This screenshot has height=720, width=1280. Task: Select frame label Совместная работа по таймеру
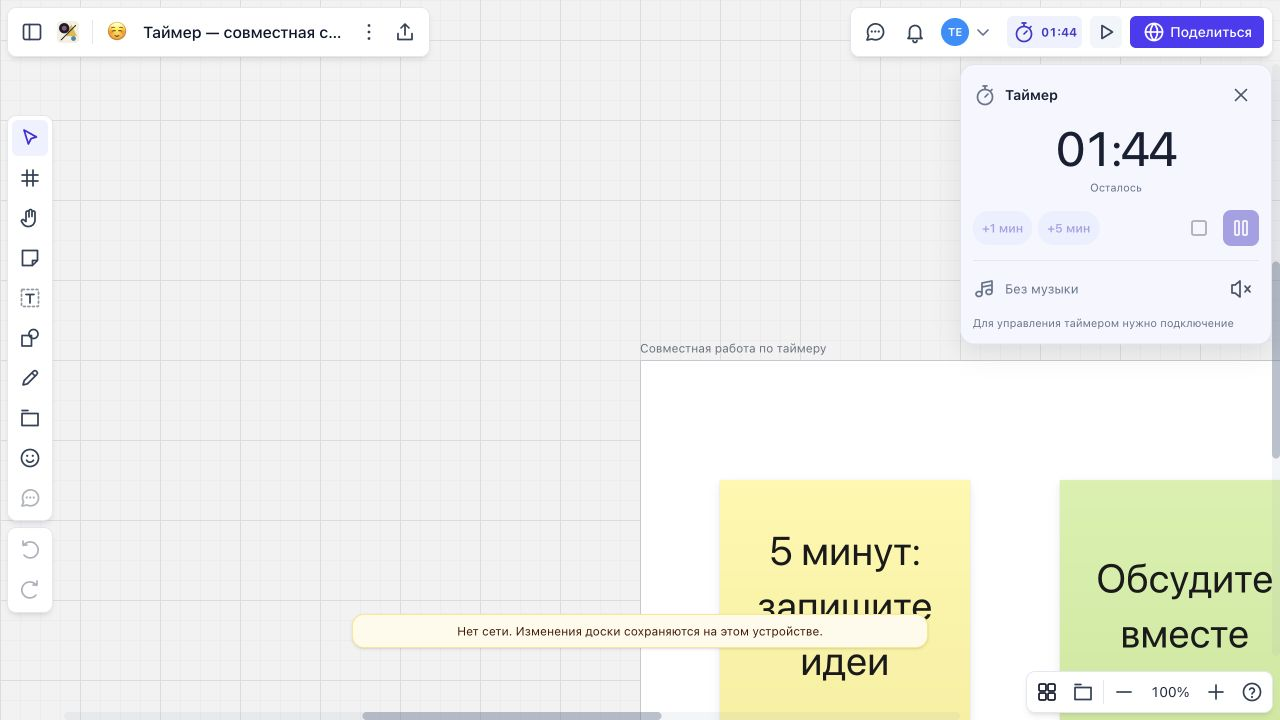pos(733,348)
